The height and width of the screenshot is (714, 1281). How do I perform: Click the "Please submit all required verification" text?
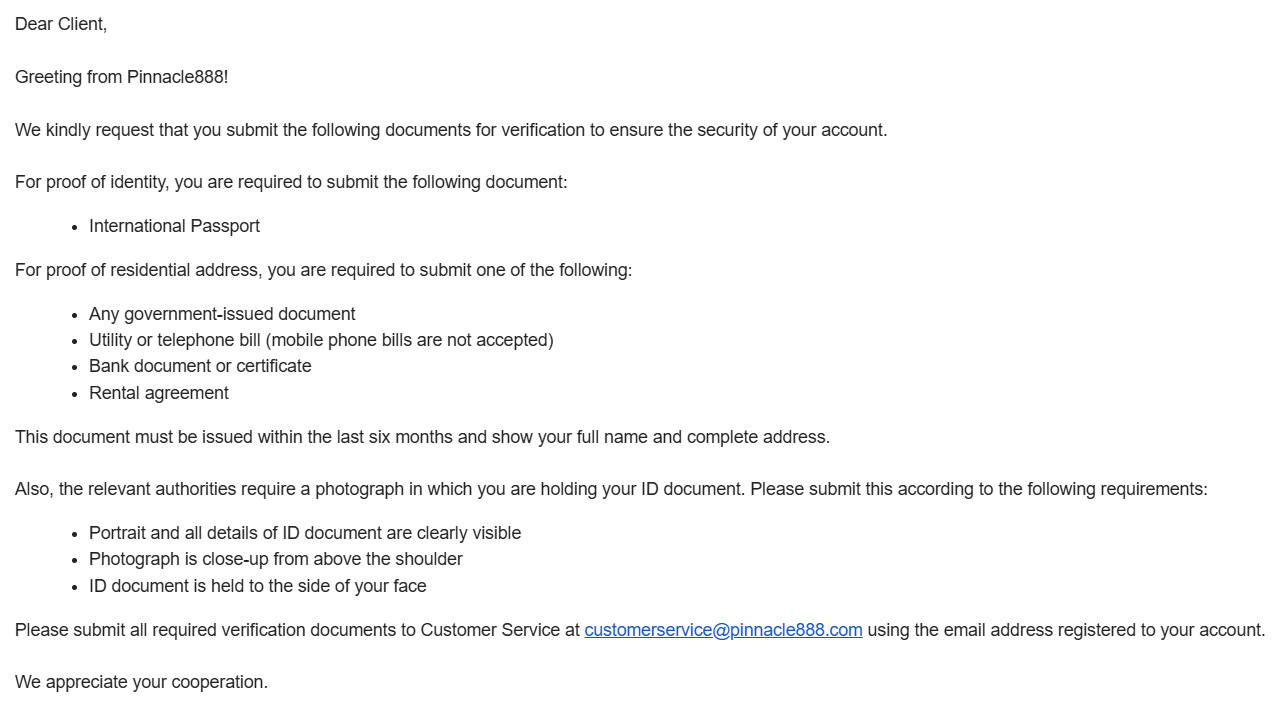pos(297,630)
